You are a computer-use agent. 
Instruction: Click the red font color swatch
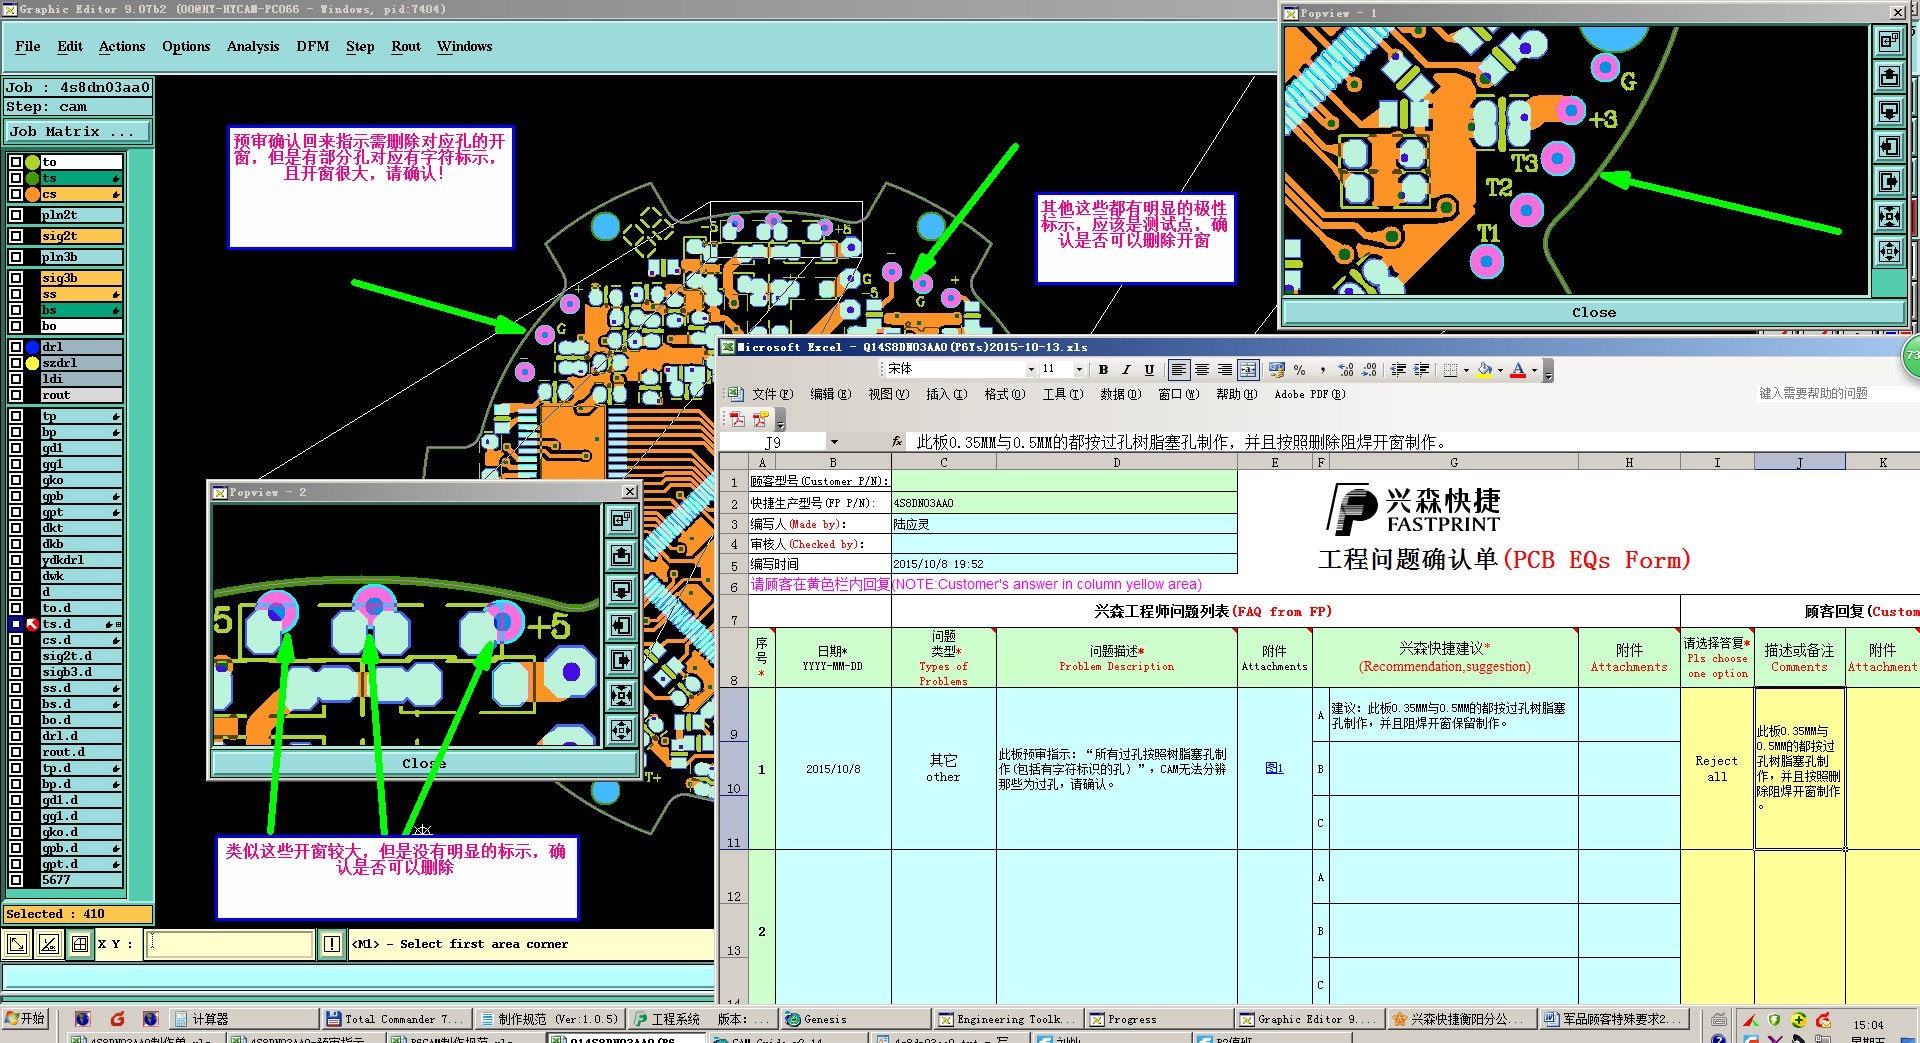pos(1518,370)
